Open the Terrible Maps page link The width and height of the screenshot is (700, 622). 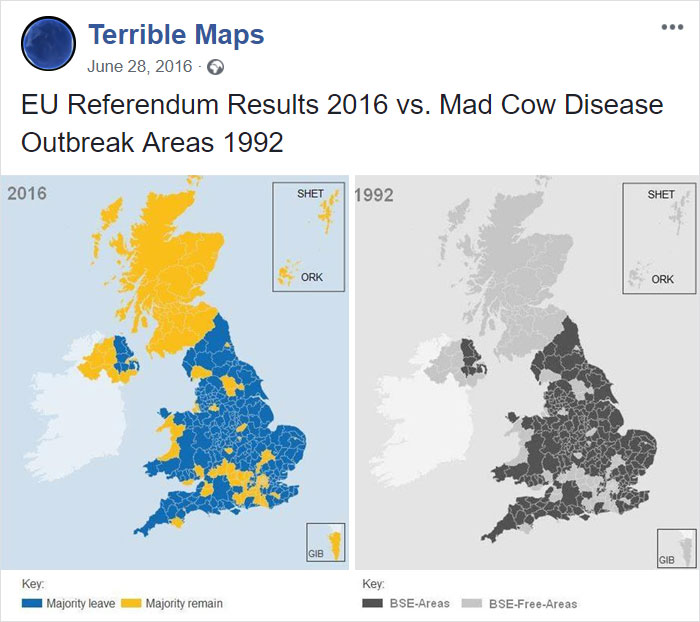click(176, 35)
